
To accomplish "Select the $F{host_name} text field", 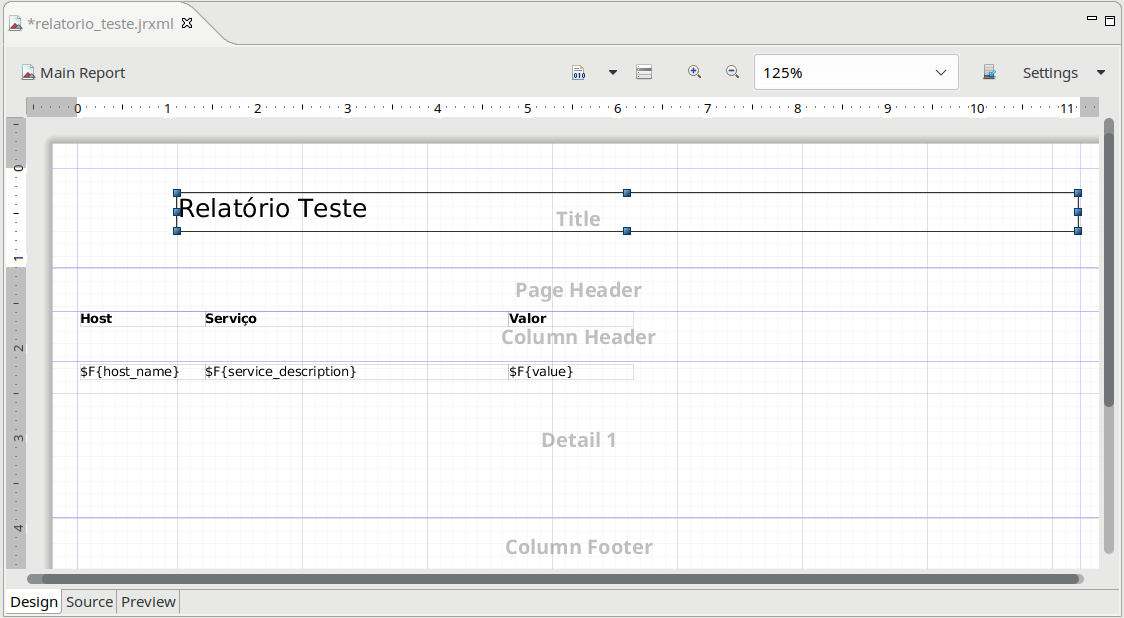I will tap(129, 372).
